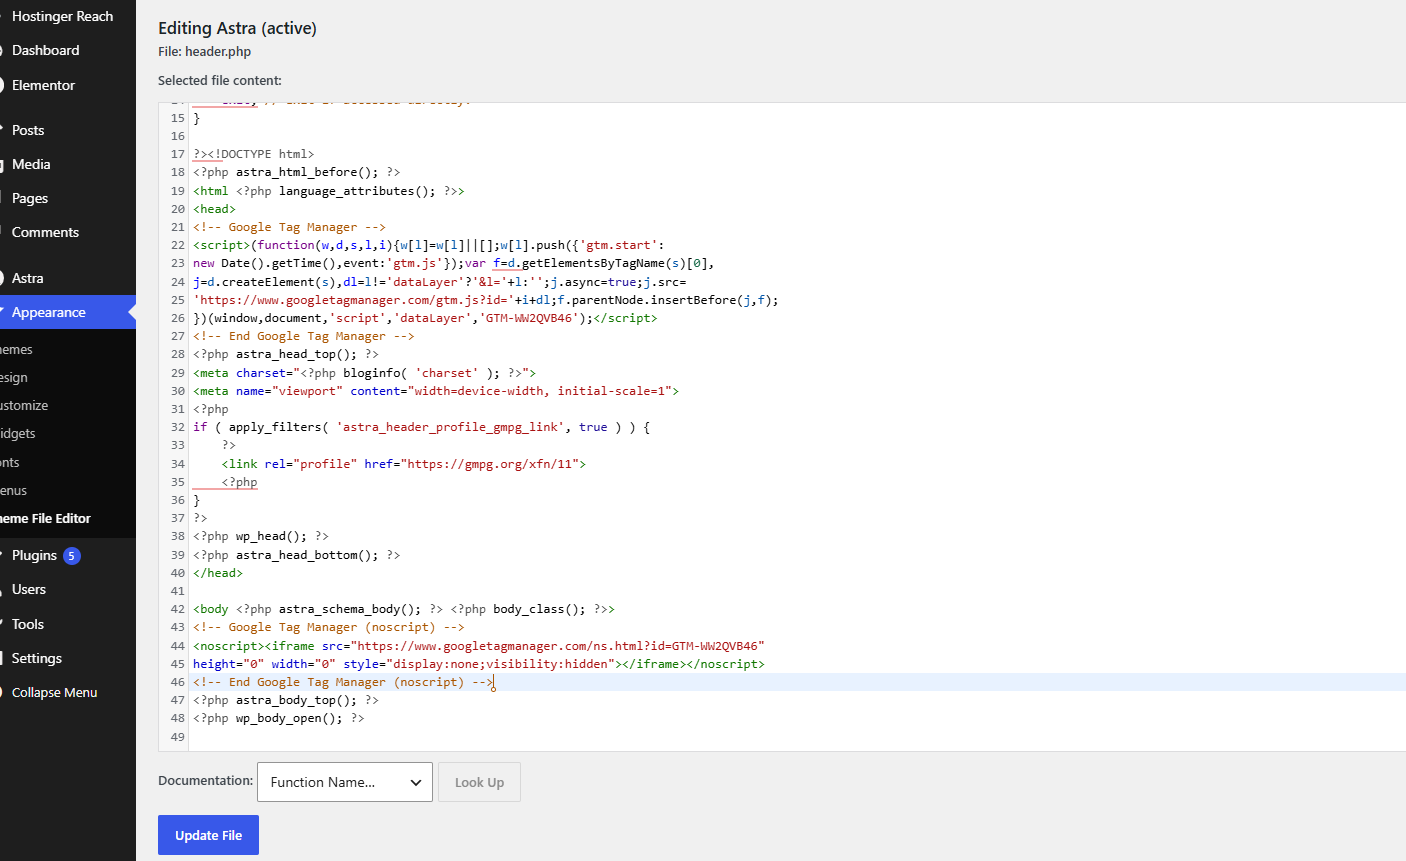The width and height of the screenshot is (1406, 861).
Task: Open the Customize submenu under Appearance
Action: click(24, 405)
